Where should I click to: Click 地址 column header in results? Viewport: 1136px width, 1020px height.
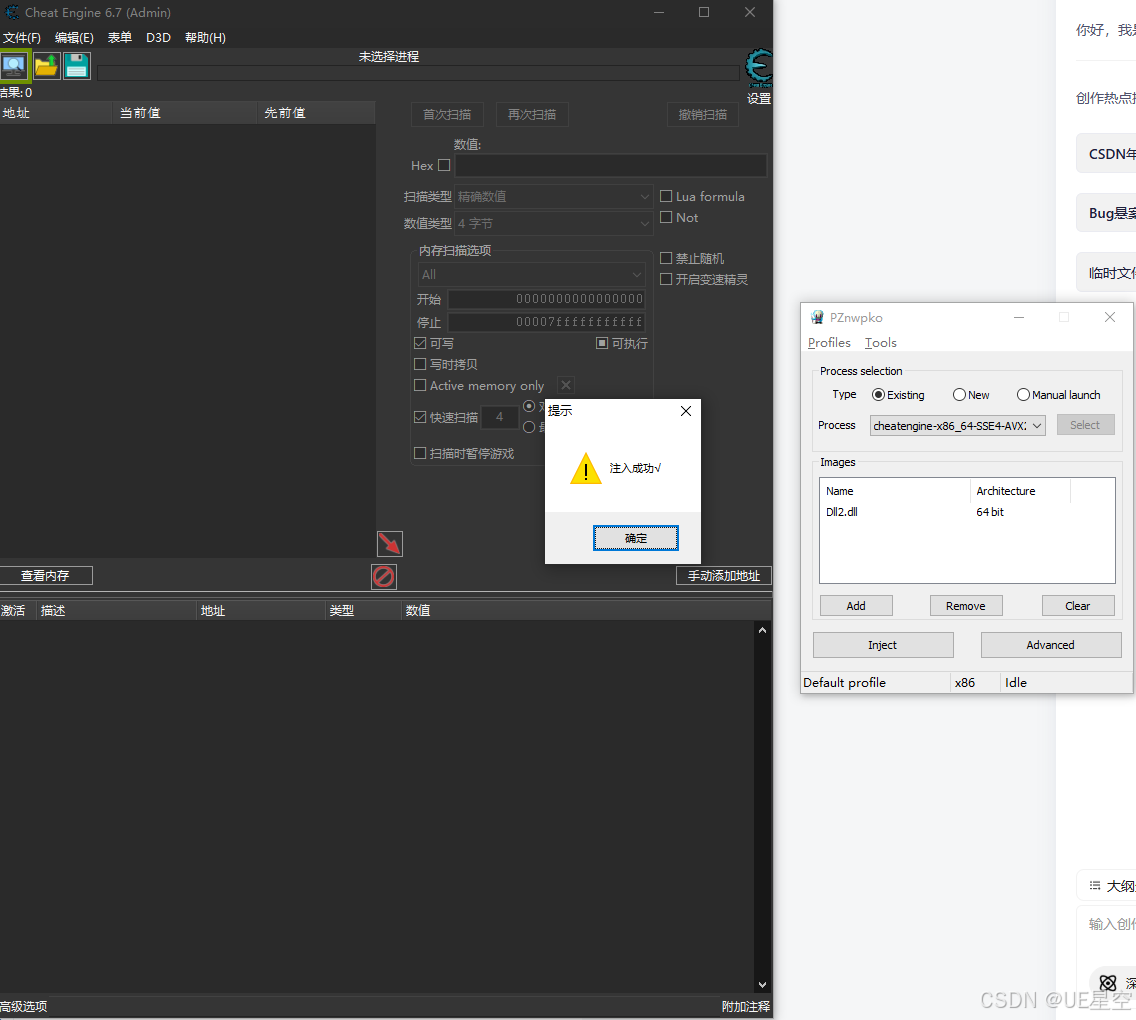(56, 113)
